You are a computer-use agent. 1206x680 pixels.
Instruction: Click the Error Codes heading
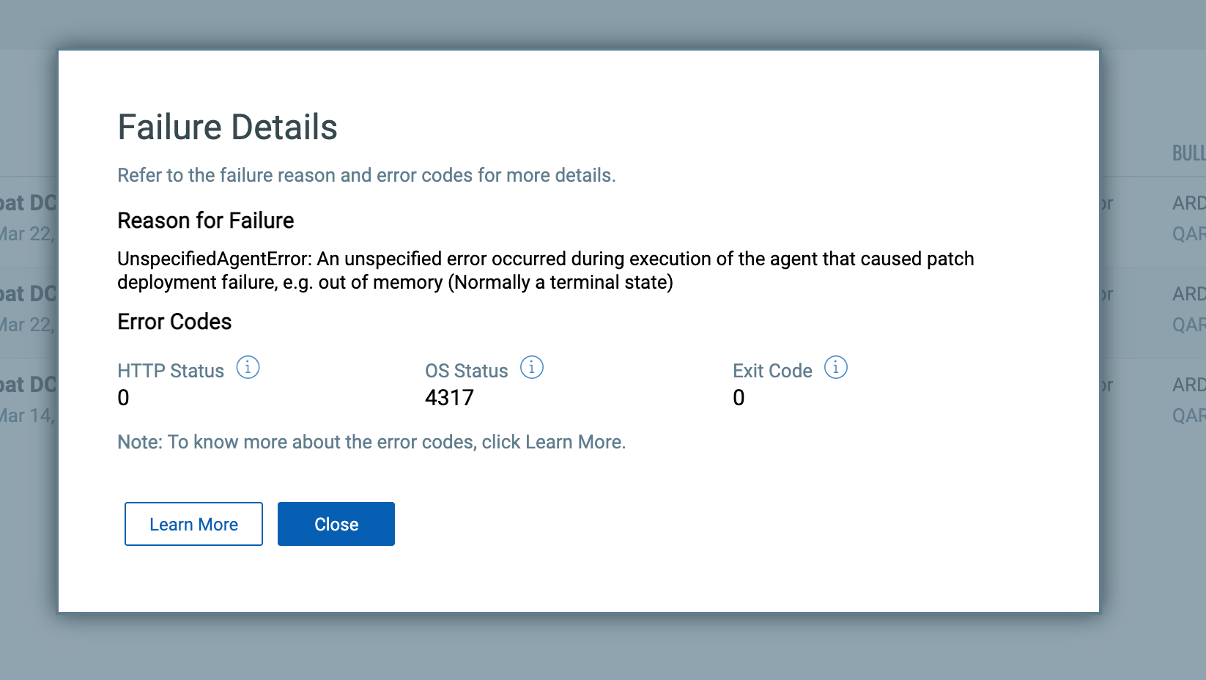point(174,321)
